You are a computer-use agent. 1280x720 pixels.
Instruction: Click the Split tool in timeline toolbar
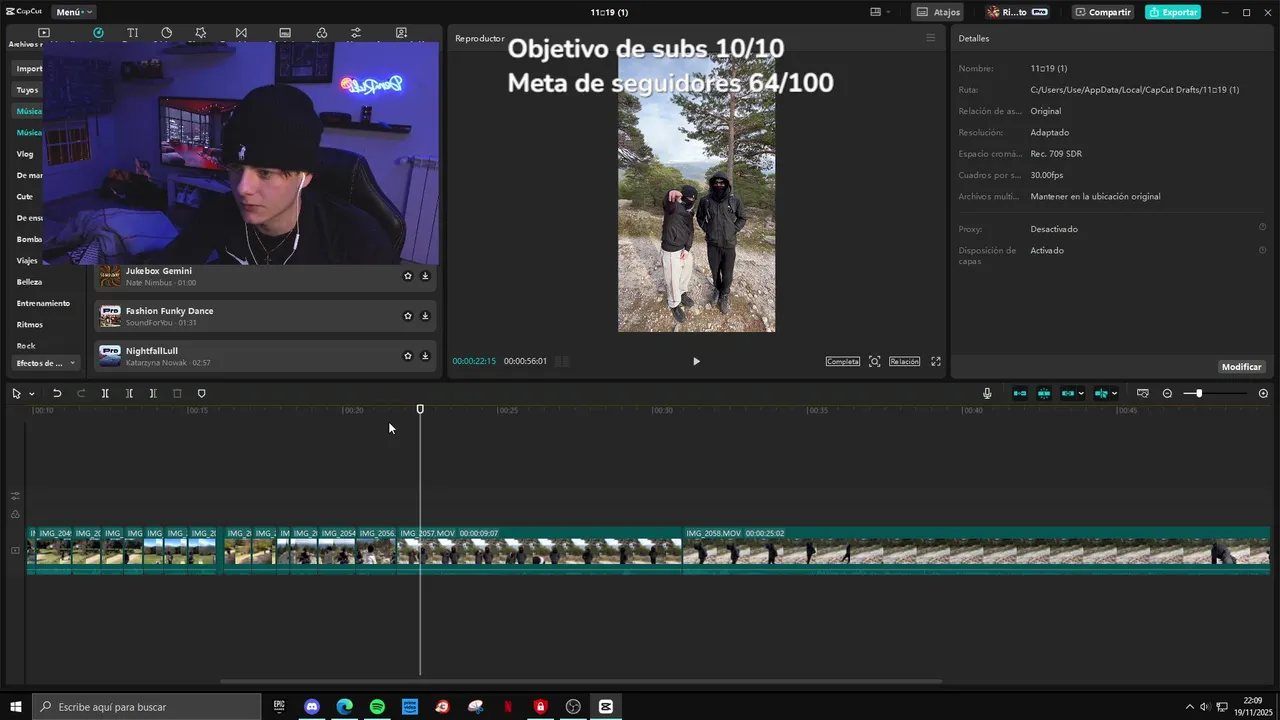tap(105, 394)
